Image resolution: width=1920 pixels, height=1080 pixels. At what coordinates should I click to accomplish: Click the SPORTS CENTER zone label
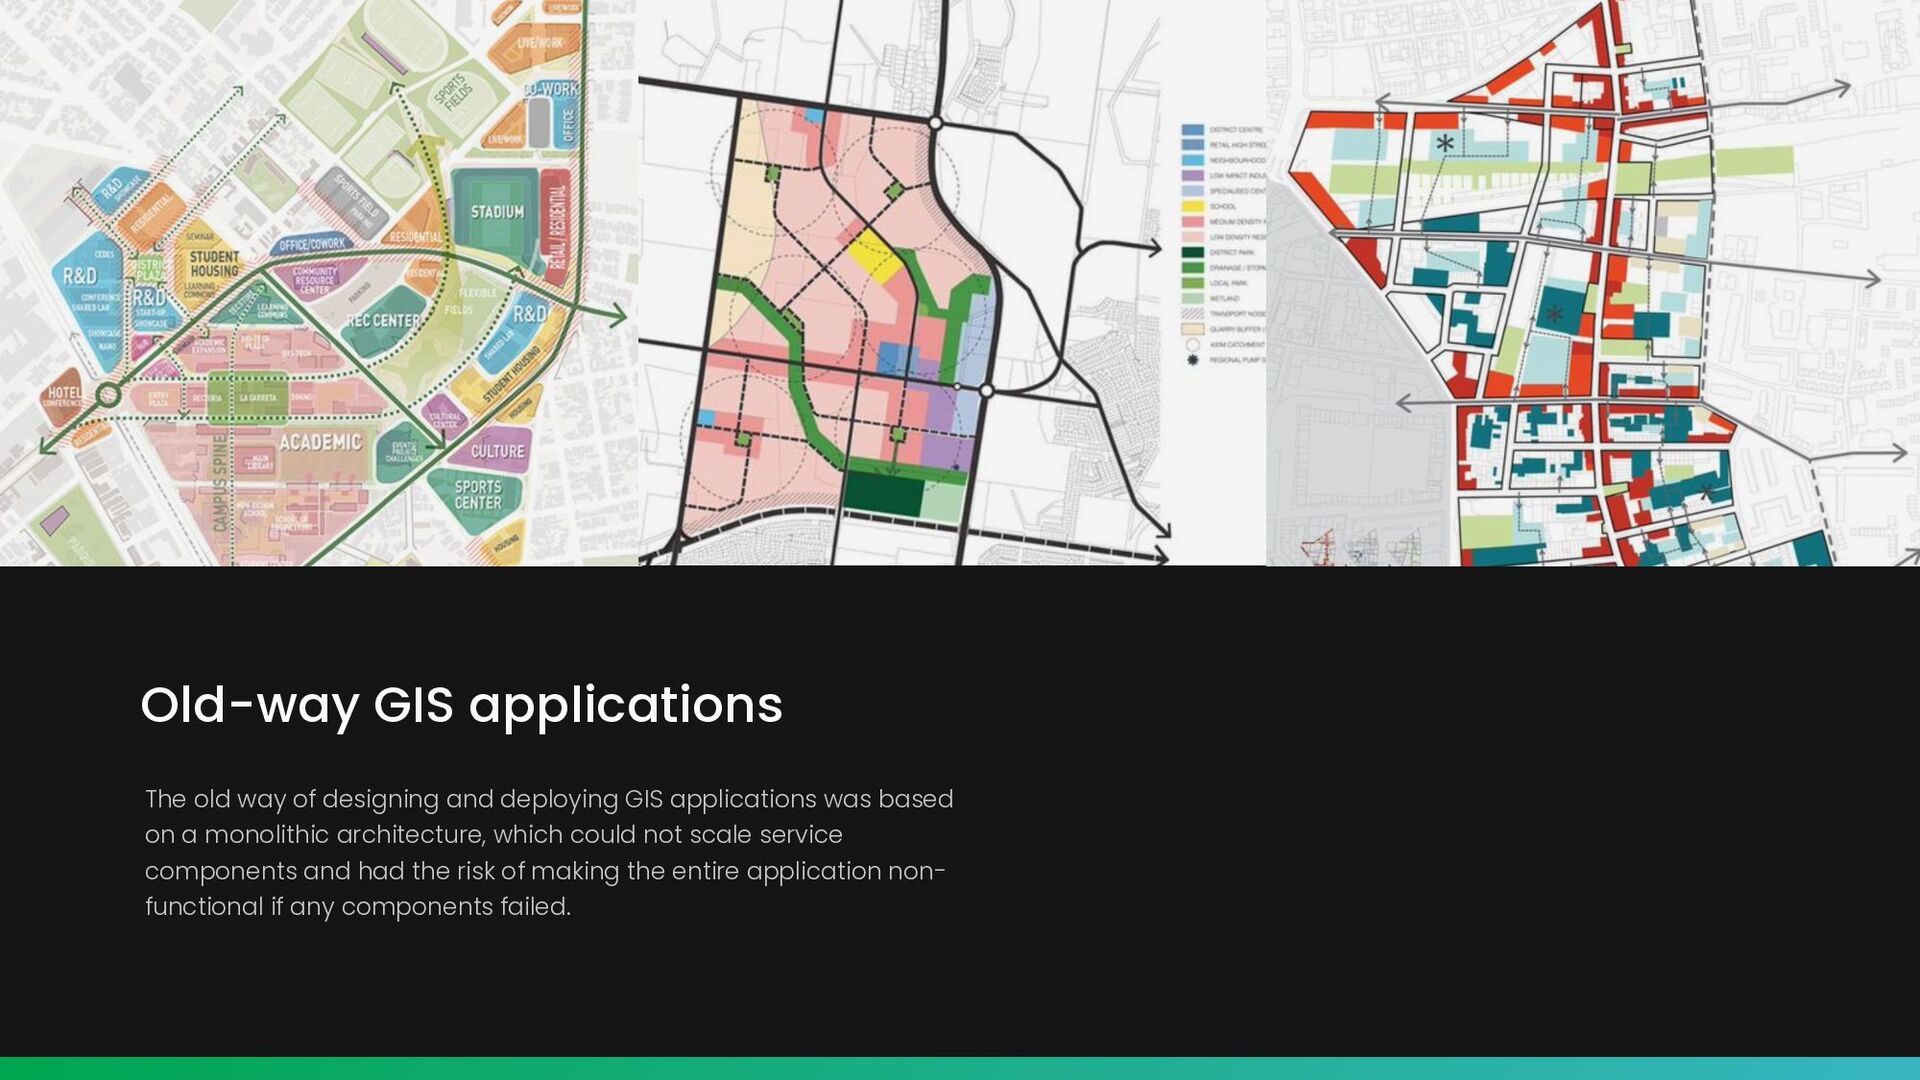tap(478, 494)
